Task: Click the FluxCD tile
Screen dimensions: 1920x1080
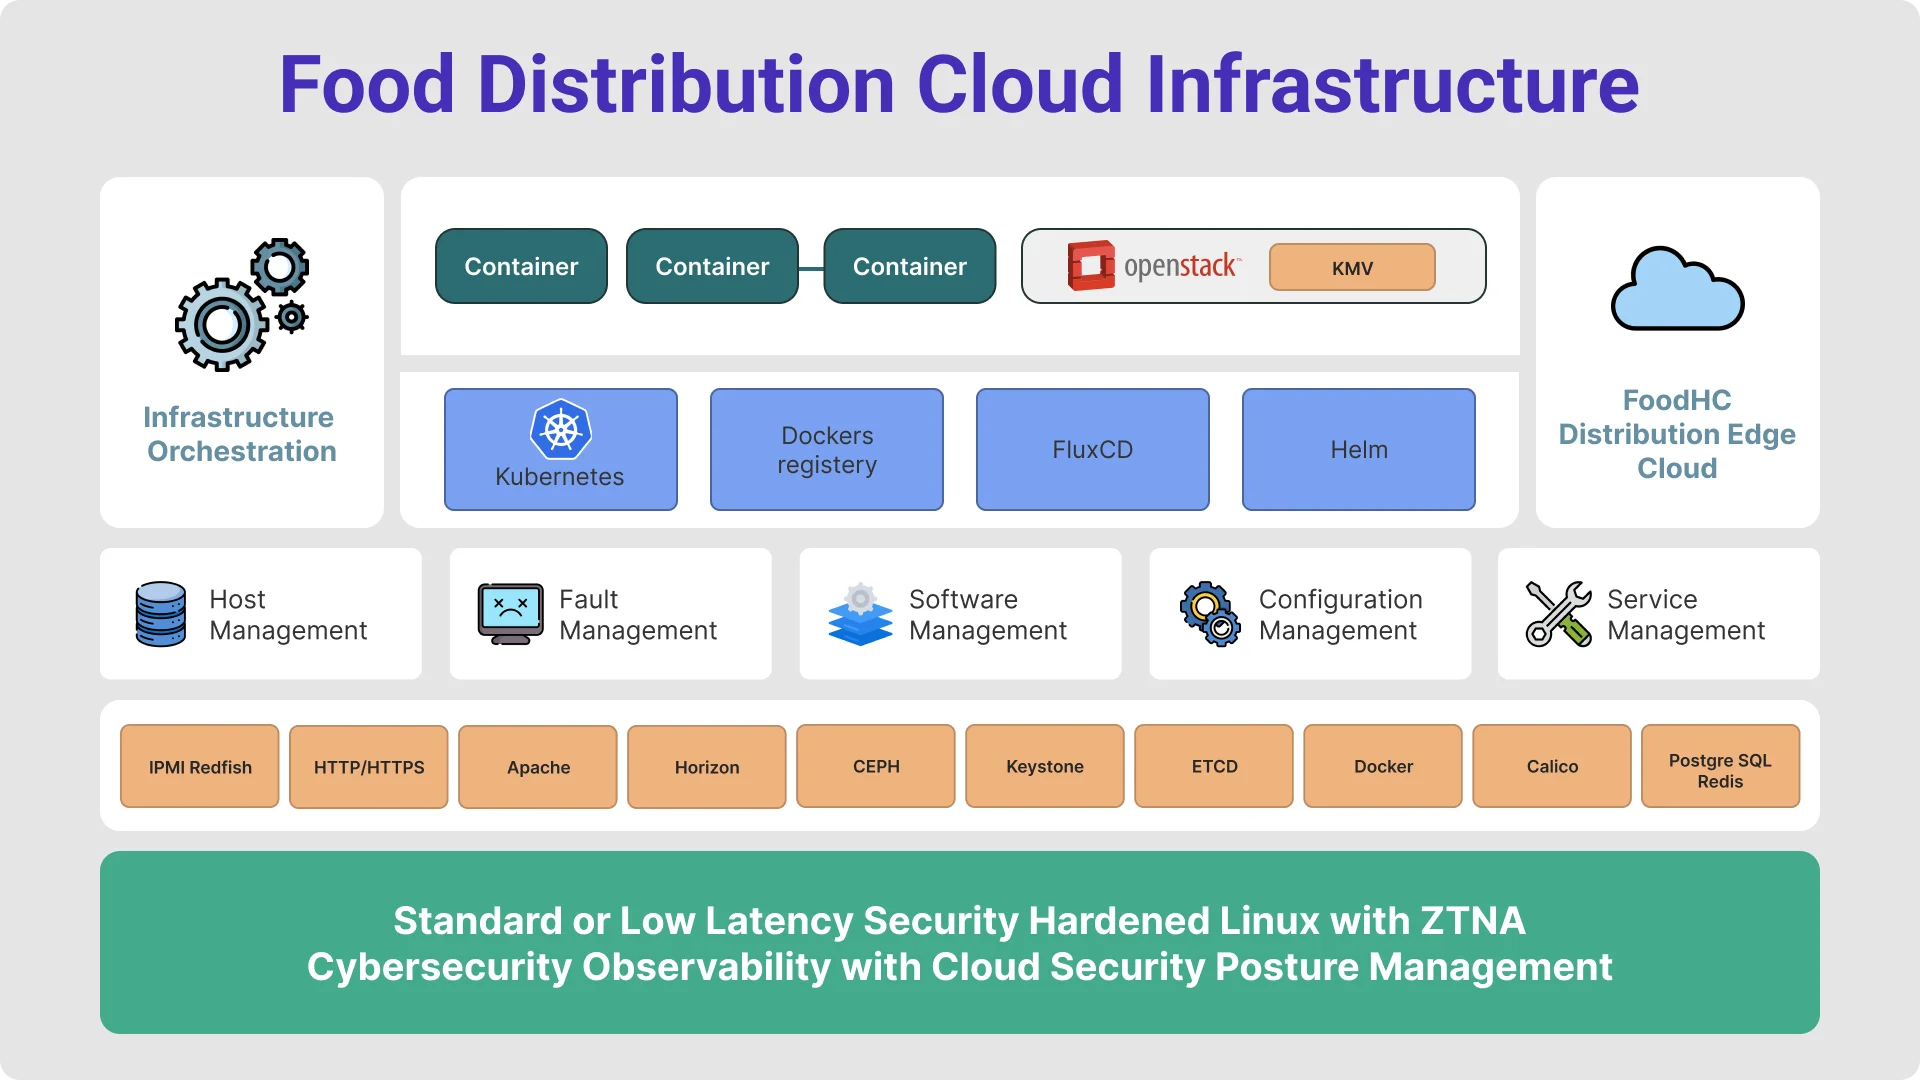Action: pyautogui.click(x=1092, y=450)
